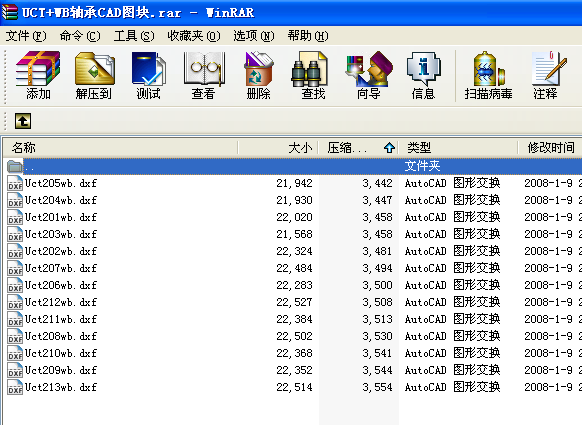Viewport: 582px width, 425px height.
Task: Click DXF icon of Uct204wb.dxf
Action: [15, 200]
